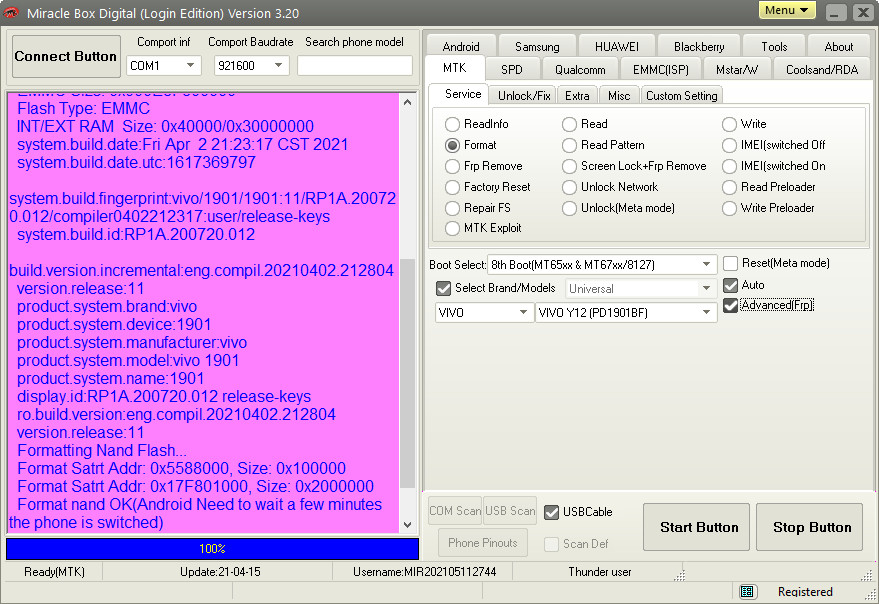Switch to the Samsung tab
The height and width of the screenshot is (604, 879).
pos(537,47)
